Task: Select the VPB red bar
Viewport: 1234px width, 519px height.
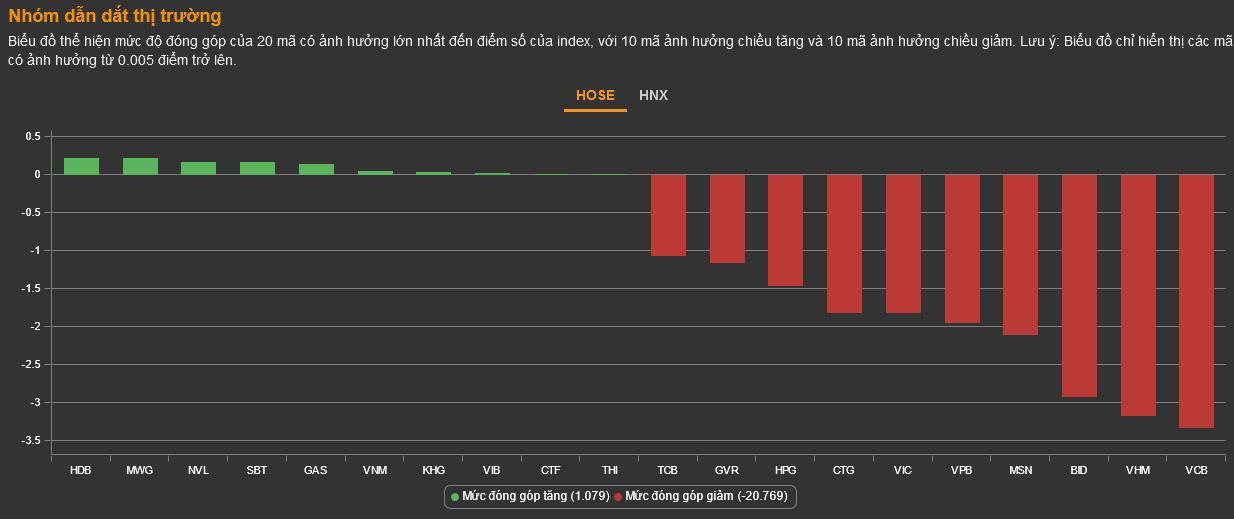Action: coord(962,248)
